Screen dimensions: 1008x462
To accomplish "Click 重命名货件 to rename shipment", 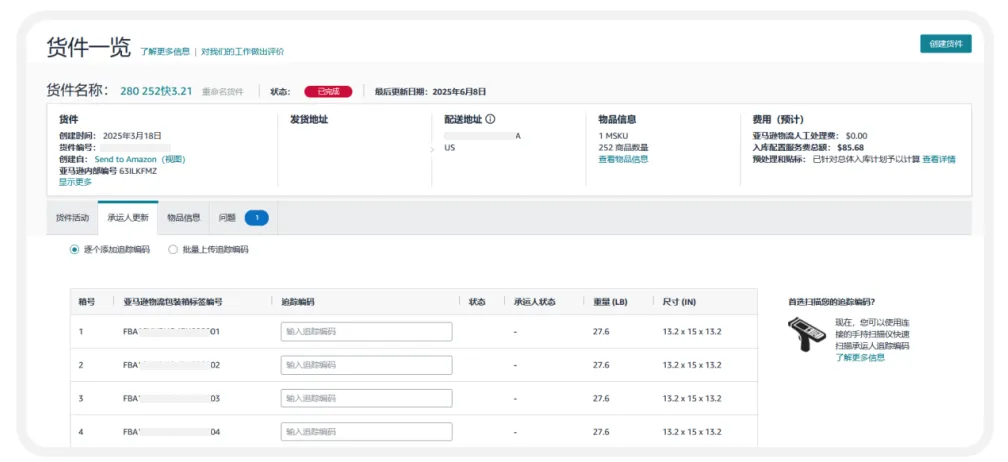I will (x=222, y=92).
